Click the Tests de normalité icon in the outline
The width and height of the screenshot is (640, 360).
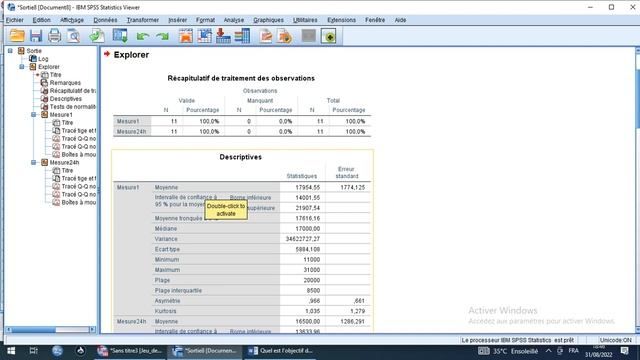pos(44,107)
